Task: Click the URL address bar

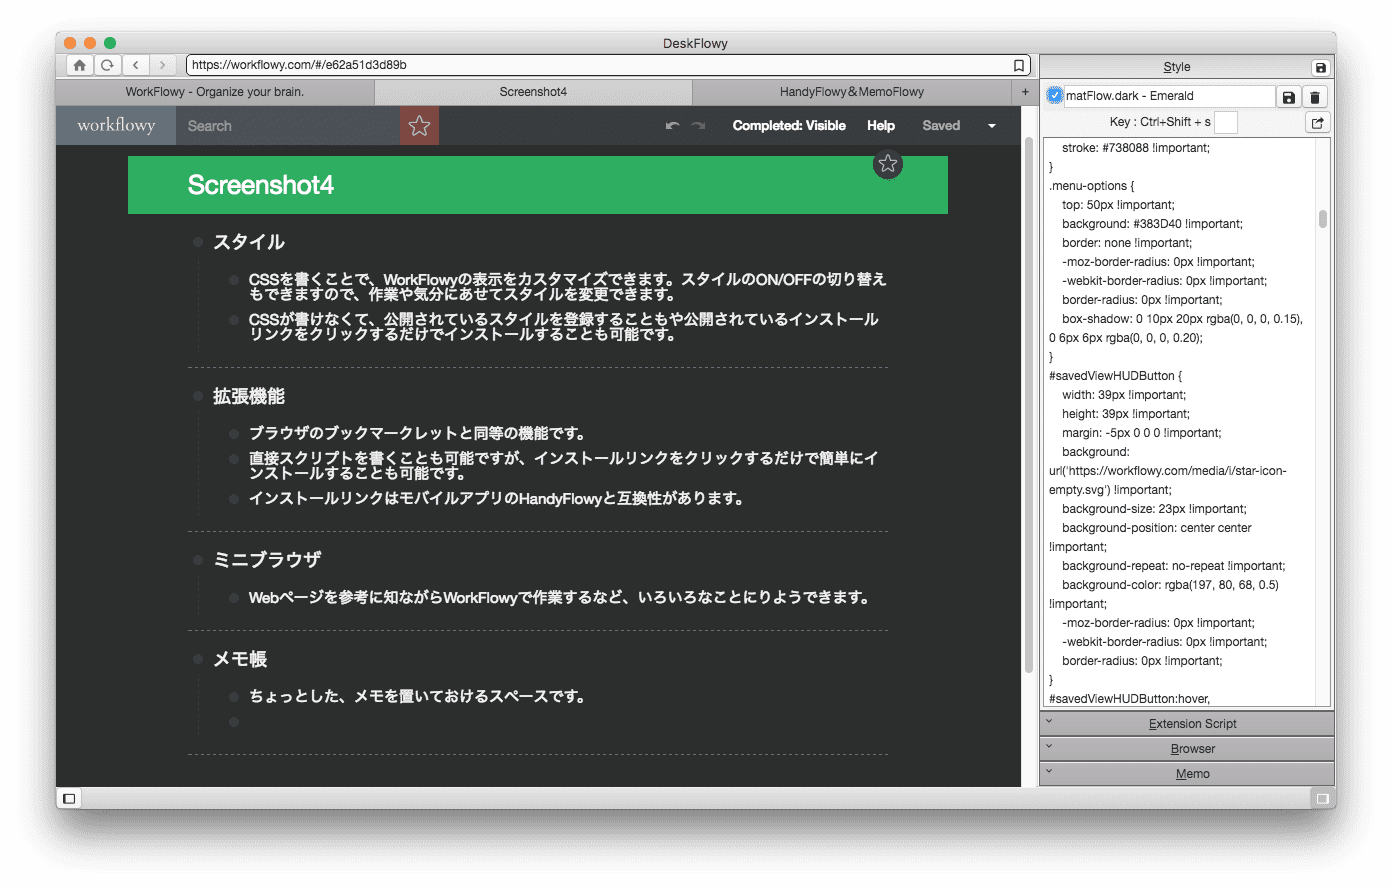Action: (608, 65)
